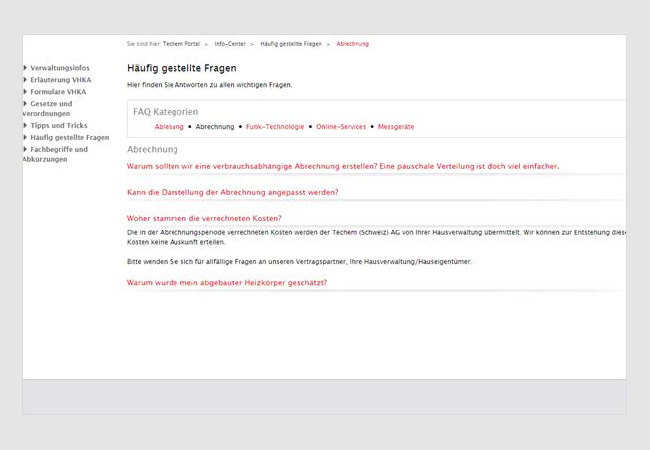Go to Gesetze und Verordnungen

(x=47, y=109)
